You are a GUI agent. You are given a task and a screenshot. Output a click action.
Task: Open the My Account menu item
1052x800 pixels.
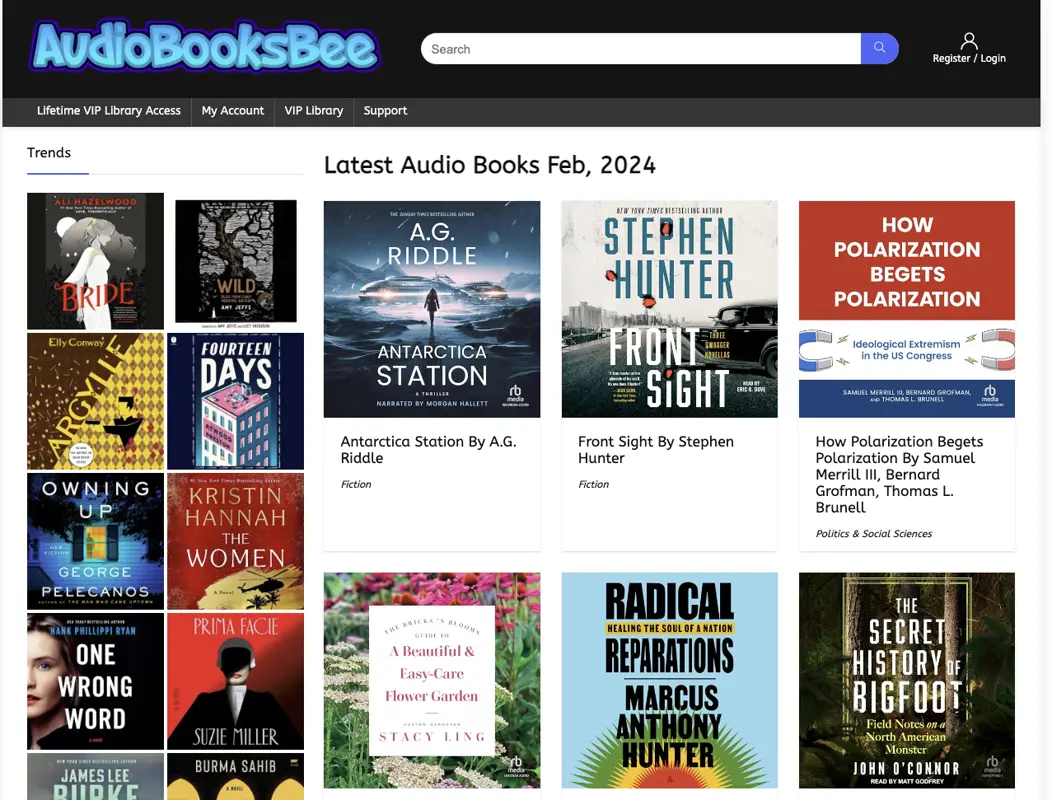[232, 111]
